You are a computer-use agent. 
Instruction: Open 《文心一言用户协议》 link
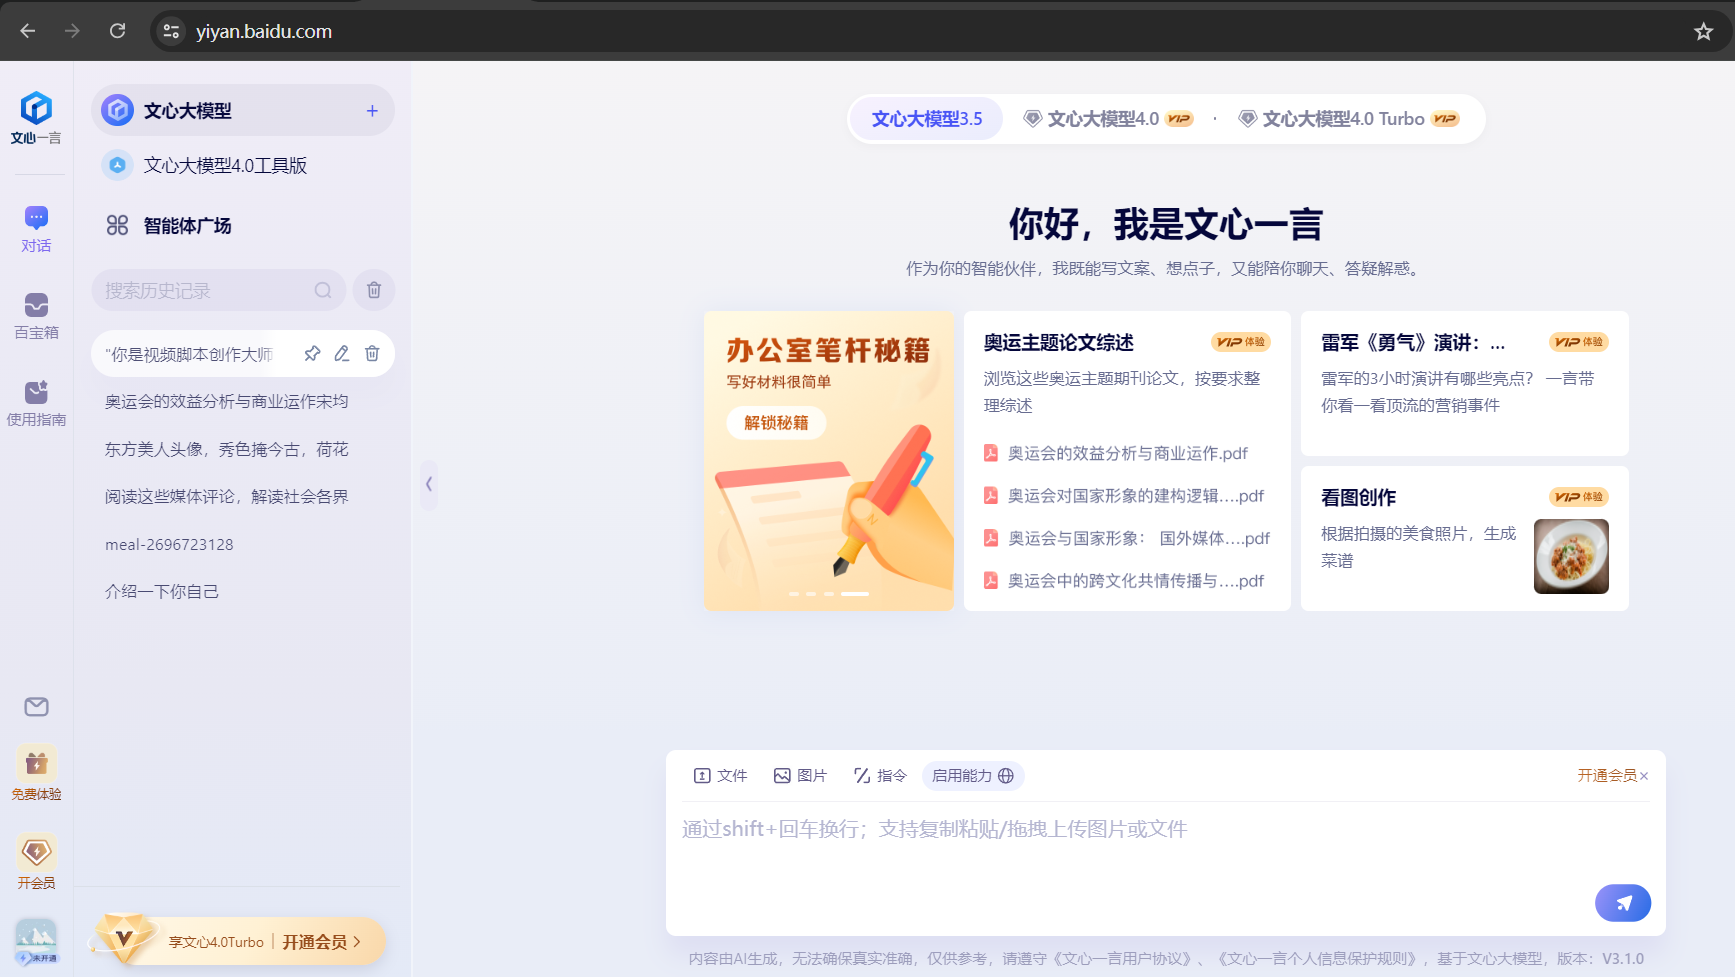click(1122, 959)
